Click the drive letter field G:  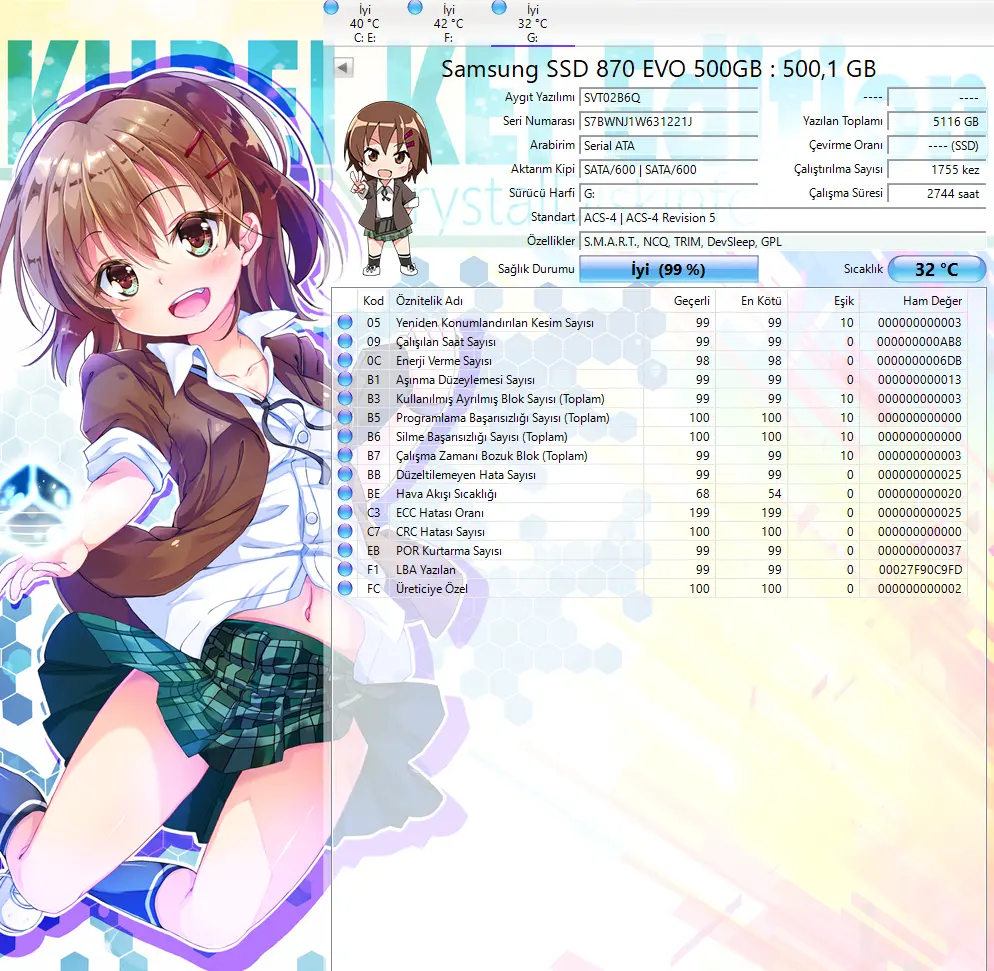(669, 193)
